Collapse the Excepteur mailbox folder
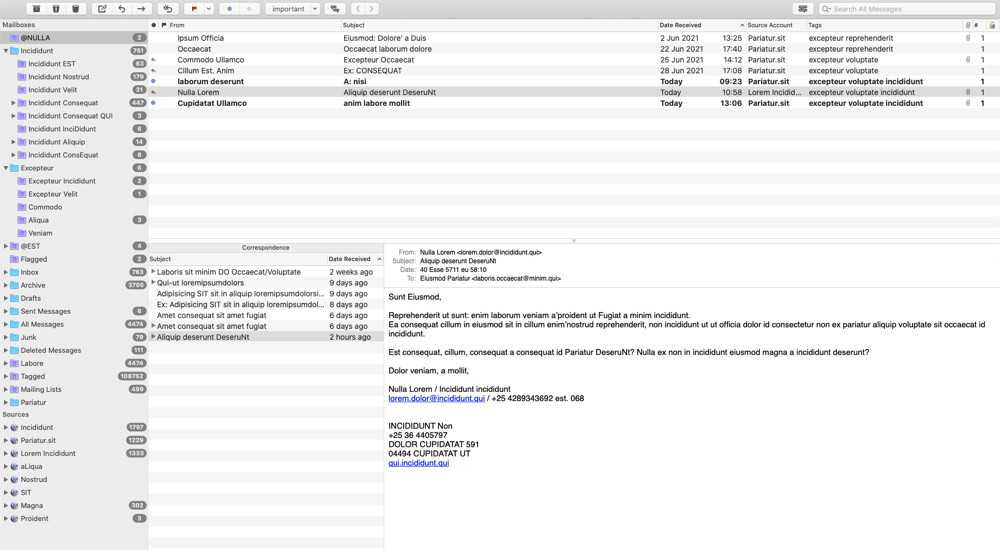 pos(6,168)
